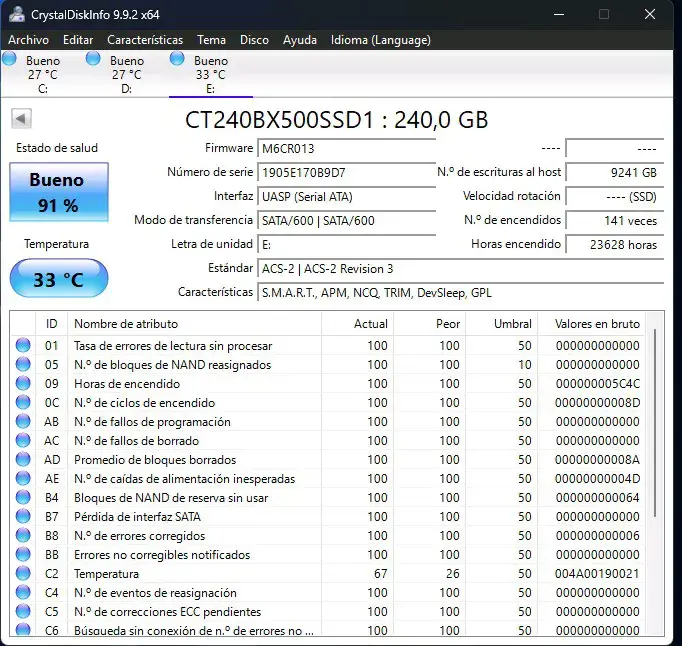Click status orb of attribute B4 row
682x646 pixels.
(x=23, y=497)
